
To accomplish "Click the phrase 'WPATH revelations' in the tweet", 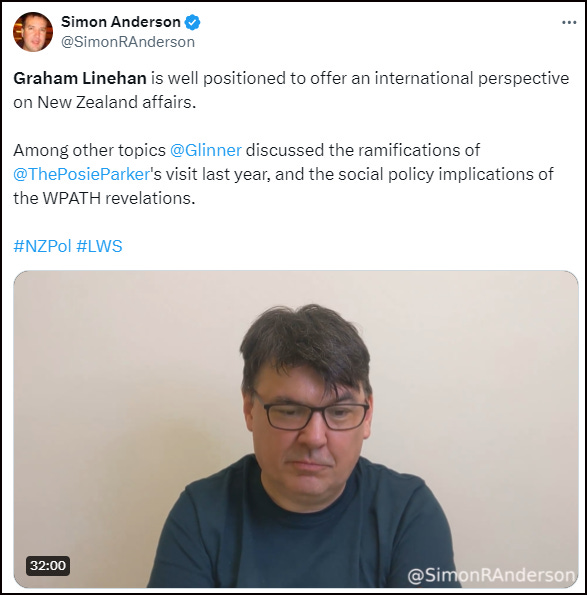I will point(119,198).
